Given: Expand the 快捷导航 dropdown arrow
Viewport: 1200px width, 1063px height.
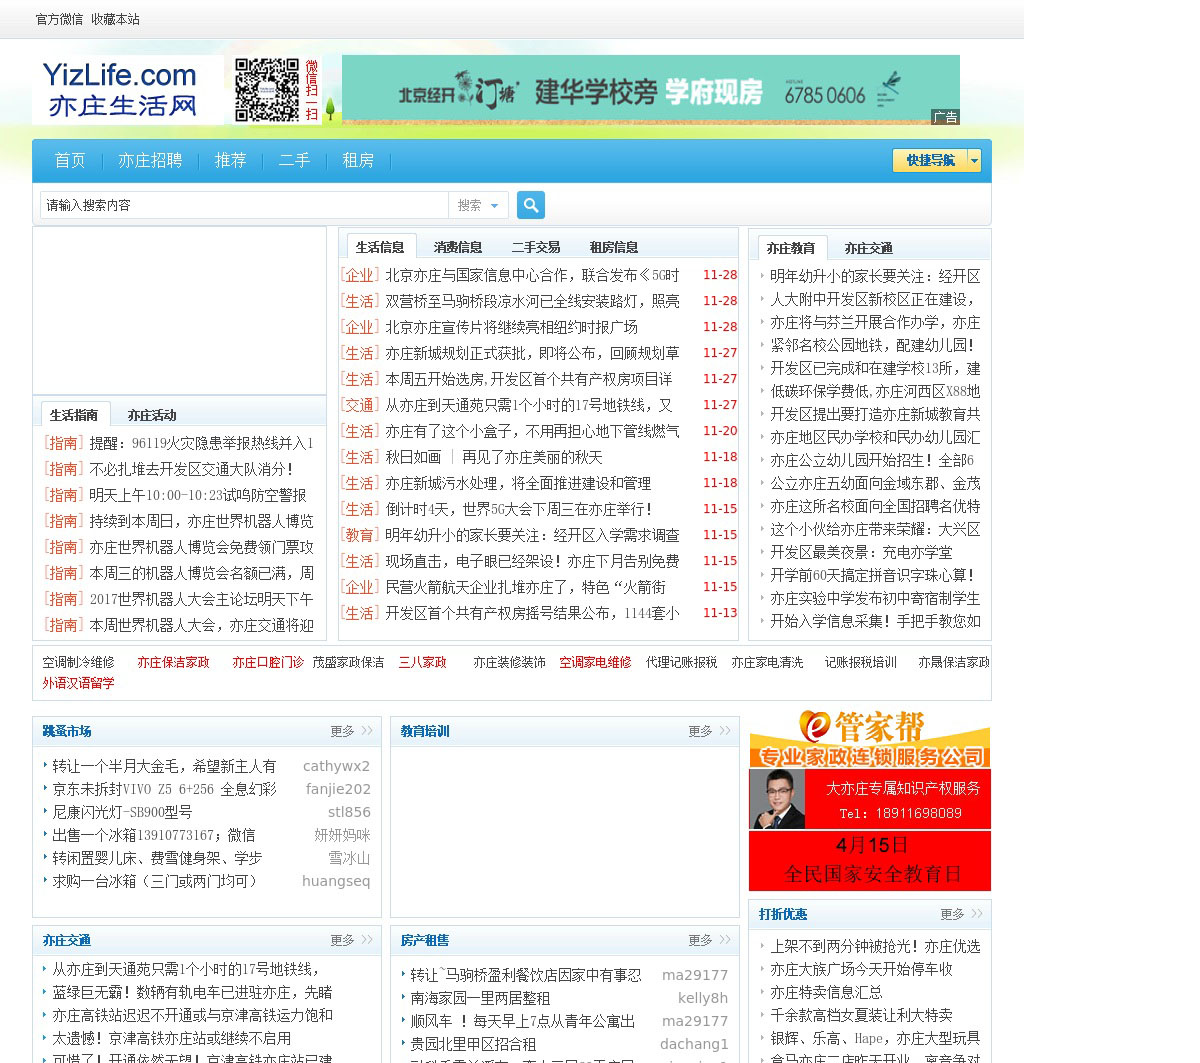Looking at the screenshot, I should coord(975,160).
